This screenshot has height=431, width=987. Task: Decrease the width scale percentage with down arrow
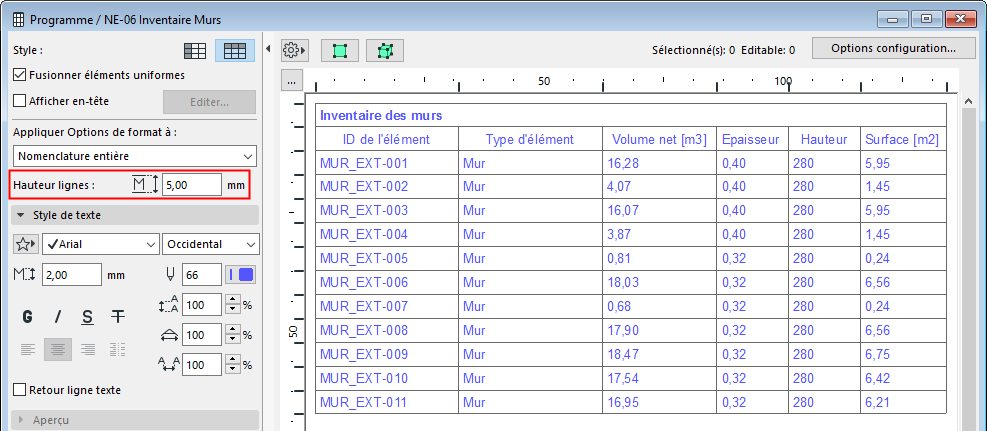pyautogui.click(x=233, y=339)
